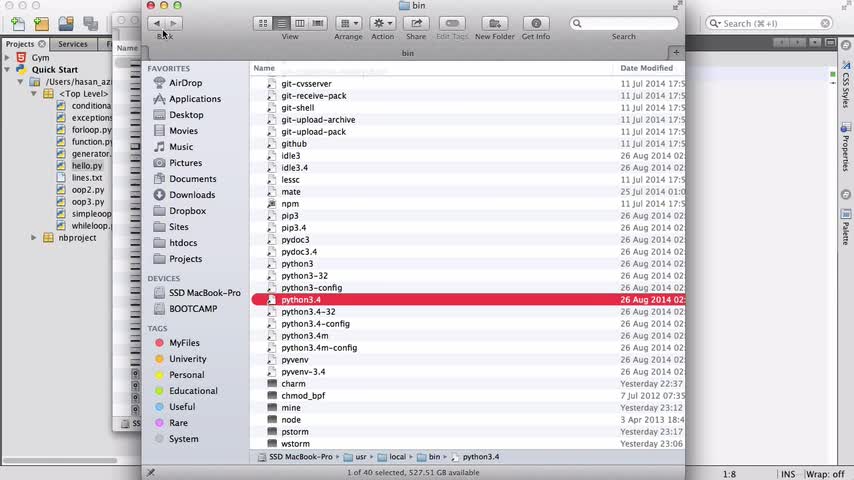The height and width of the screenshot is (480, 854).
Task: Select the green Educational tag
Action: 193,391
